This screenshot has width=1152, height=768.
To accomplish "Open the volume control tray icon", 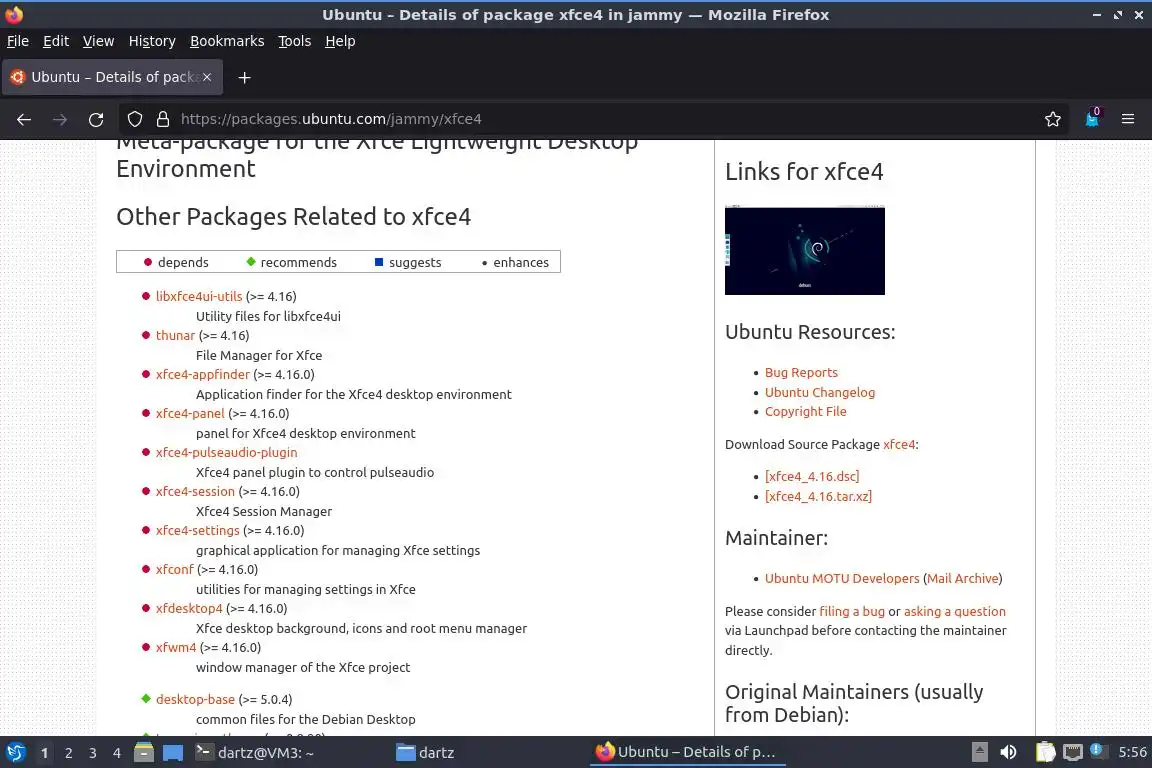I will [x=1009, y=753].
